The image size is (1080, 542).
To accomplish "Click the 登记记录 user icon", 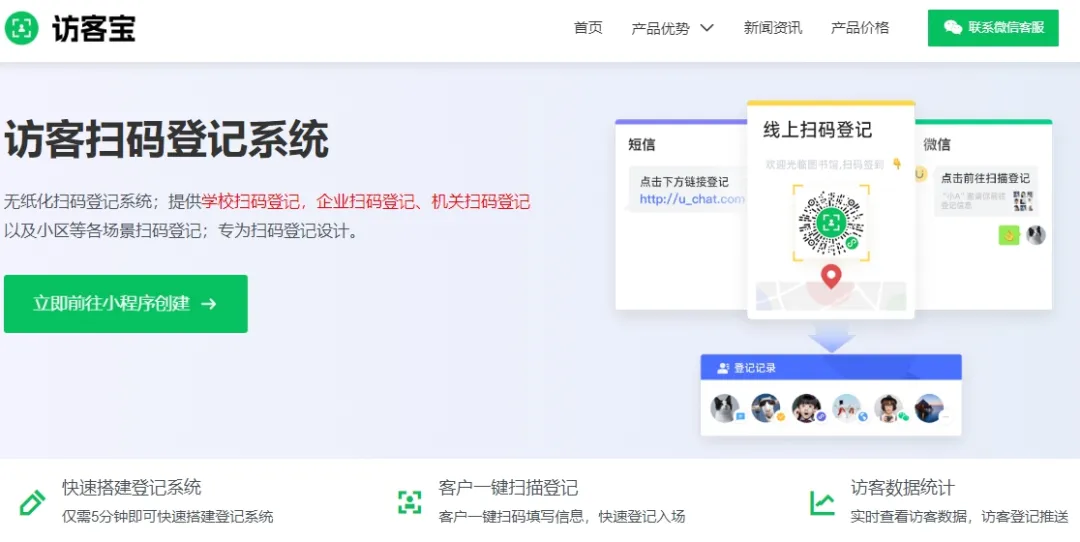I will click(x=723, y=368).
